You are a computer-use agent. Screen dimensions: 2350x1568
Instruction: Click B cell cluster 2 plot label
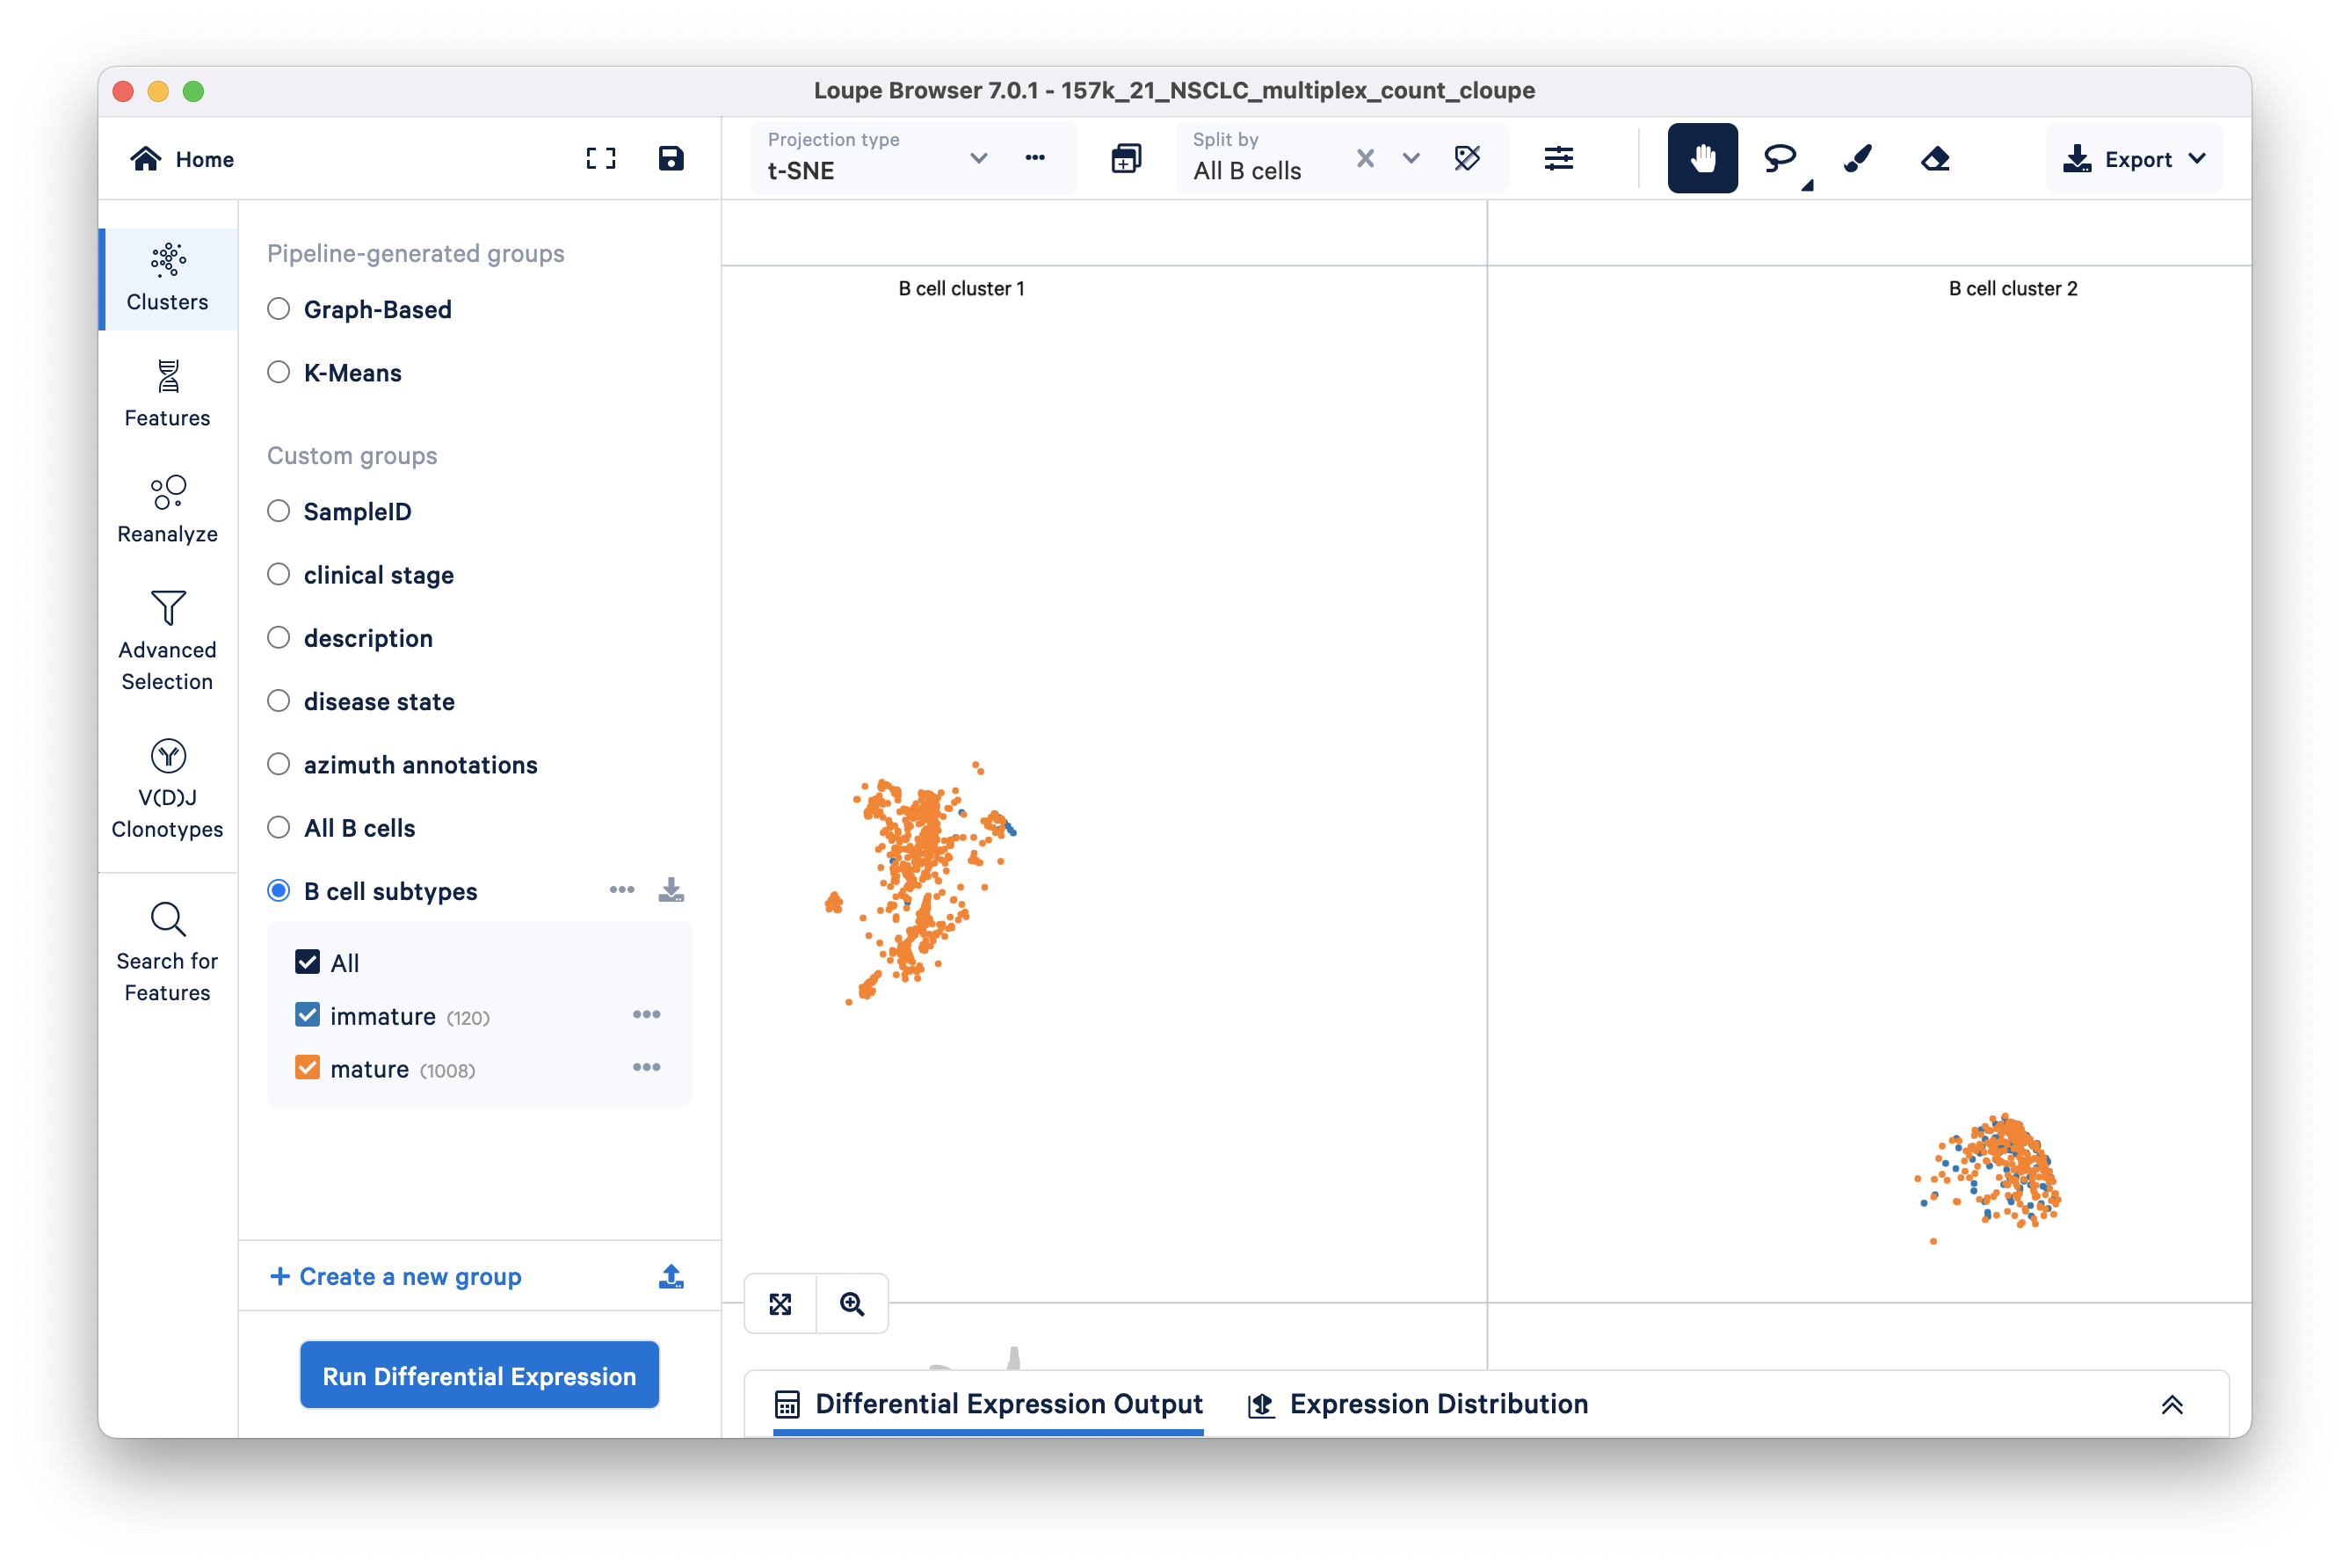click(2012, 288)
